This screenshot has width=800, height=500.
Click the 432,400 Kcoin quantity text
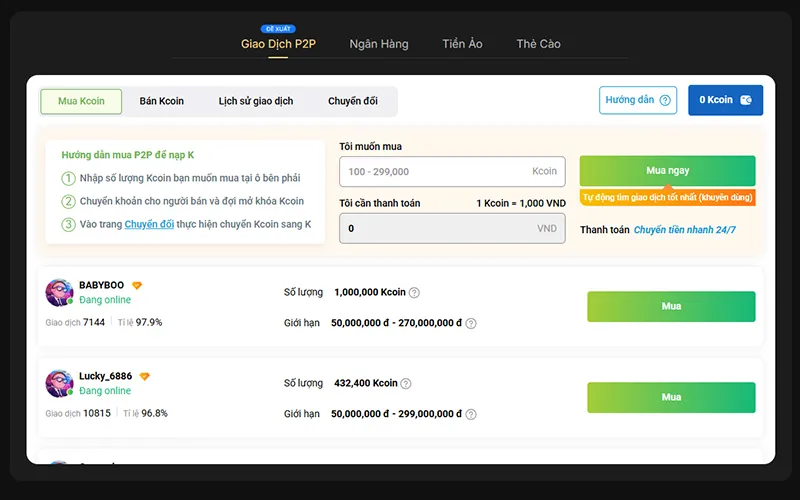366,383
